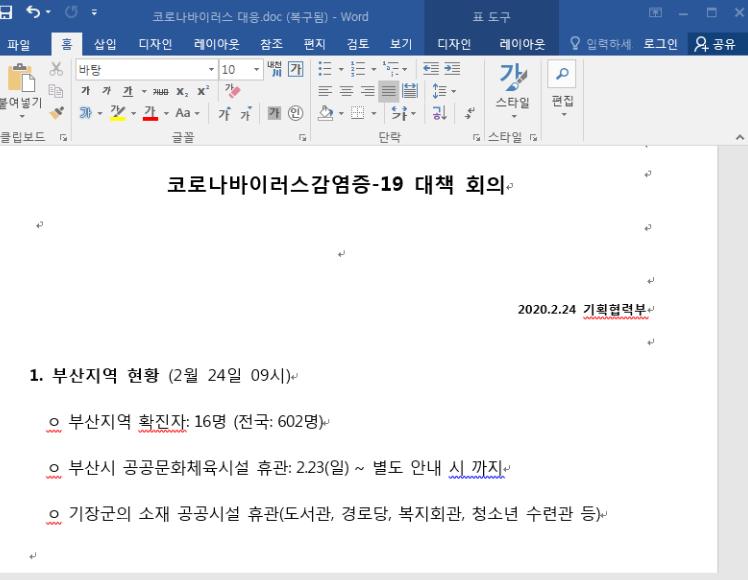Open the table tools 레이아웃 tab
Image resolution: width=748 pixels, height=580 pixels.
[522, 44]
